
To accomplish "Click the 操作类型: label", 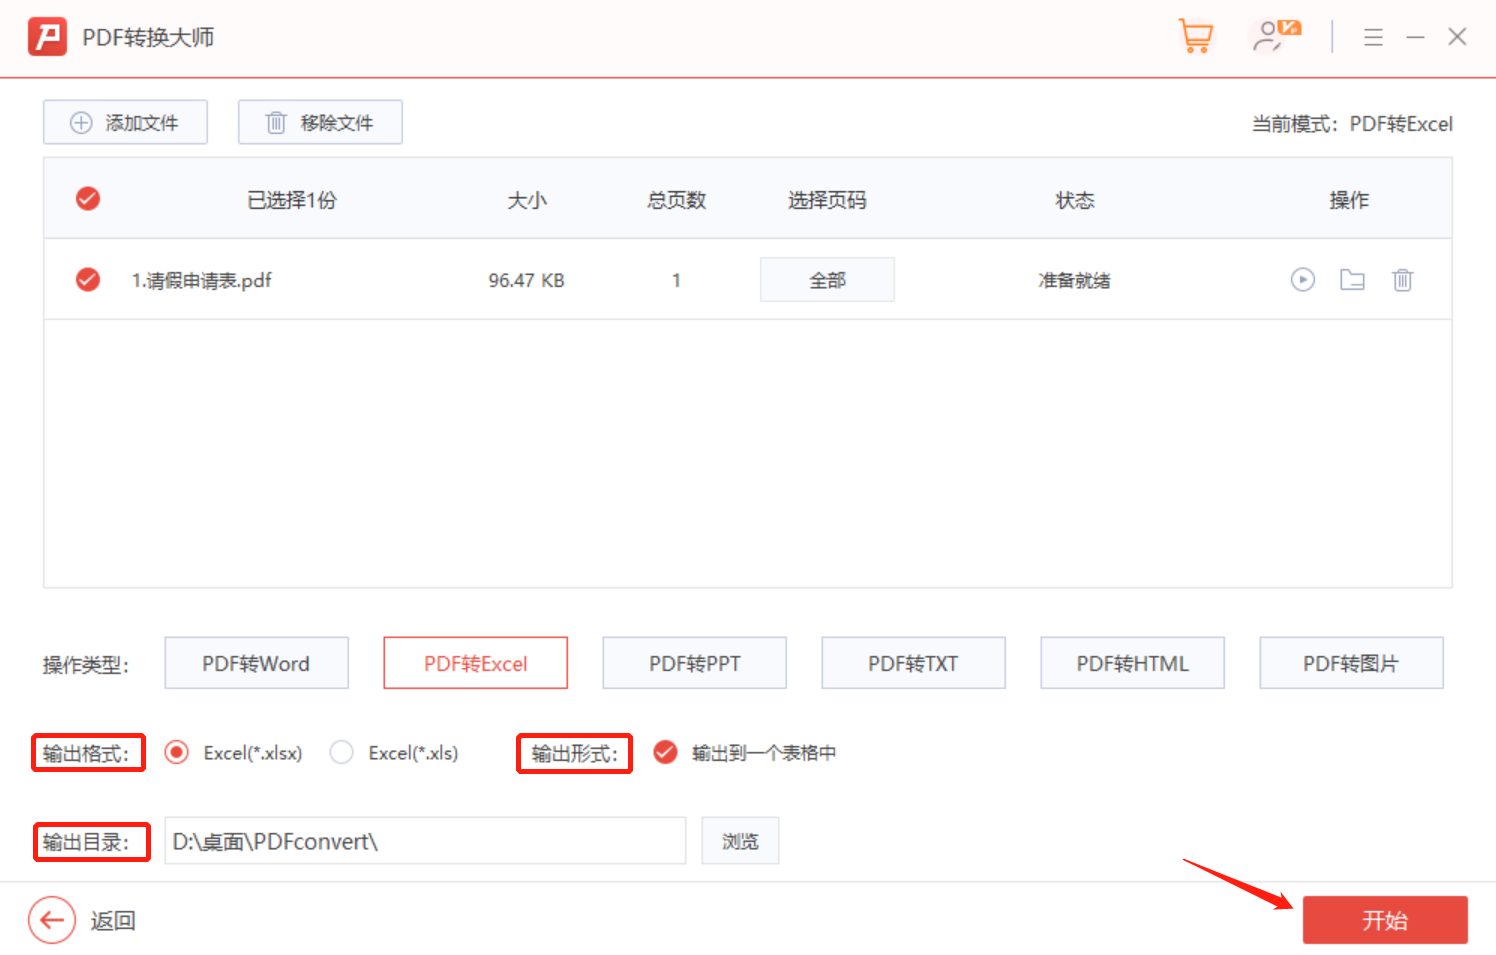I will tap(86, 665).
